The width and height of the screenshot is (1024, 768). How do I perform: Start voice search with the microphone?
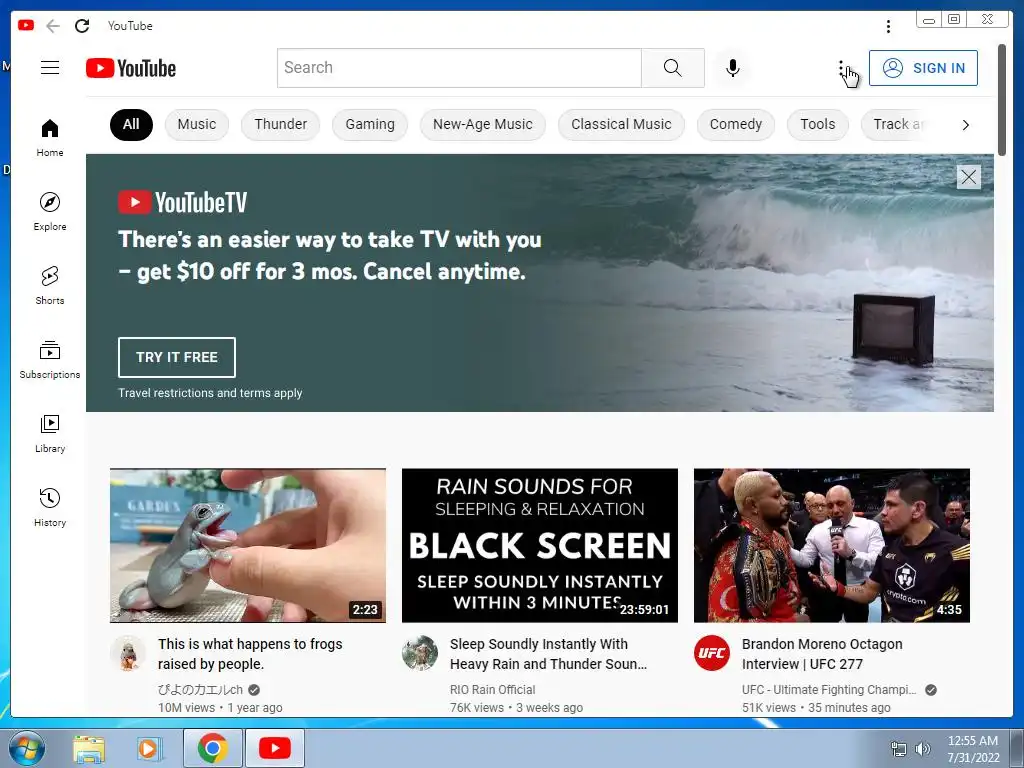click(733, 68)
